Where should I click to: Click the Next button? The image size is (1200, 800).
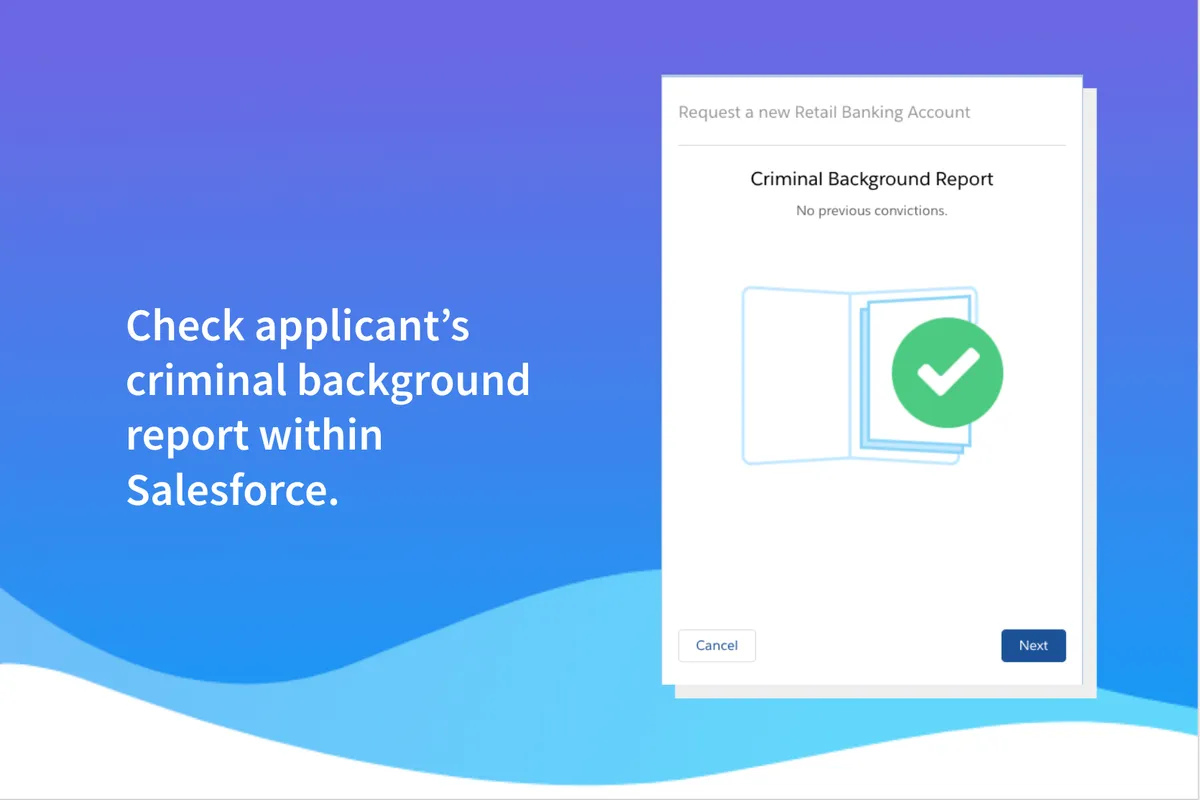point(1033,646)
